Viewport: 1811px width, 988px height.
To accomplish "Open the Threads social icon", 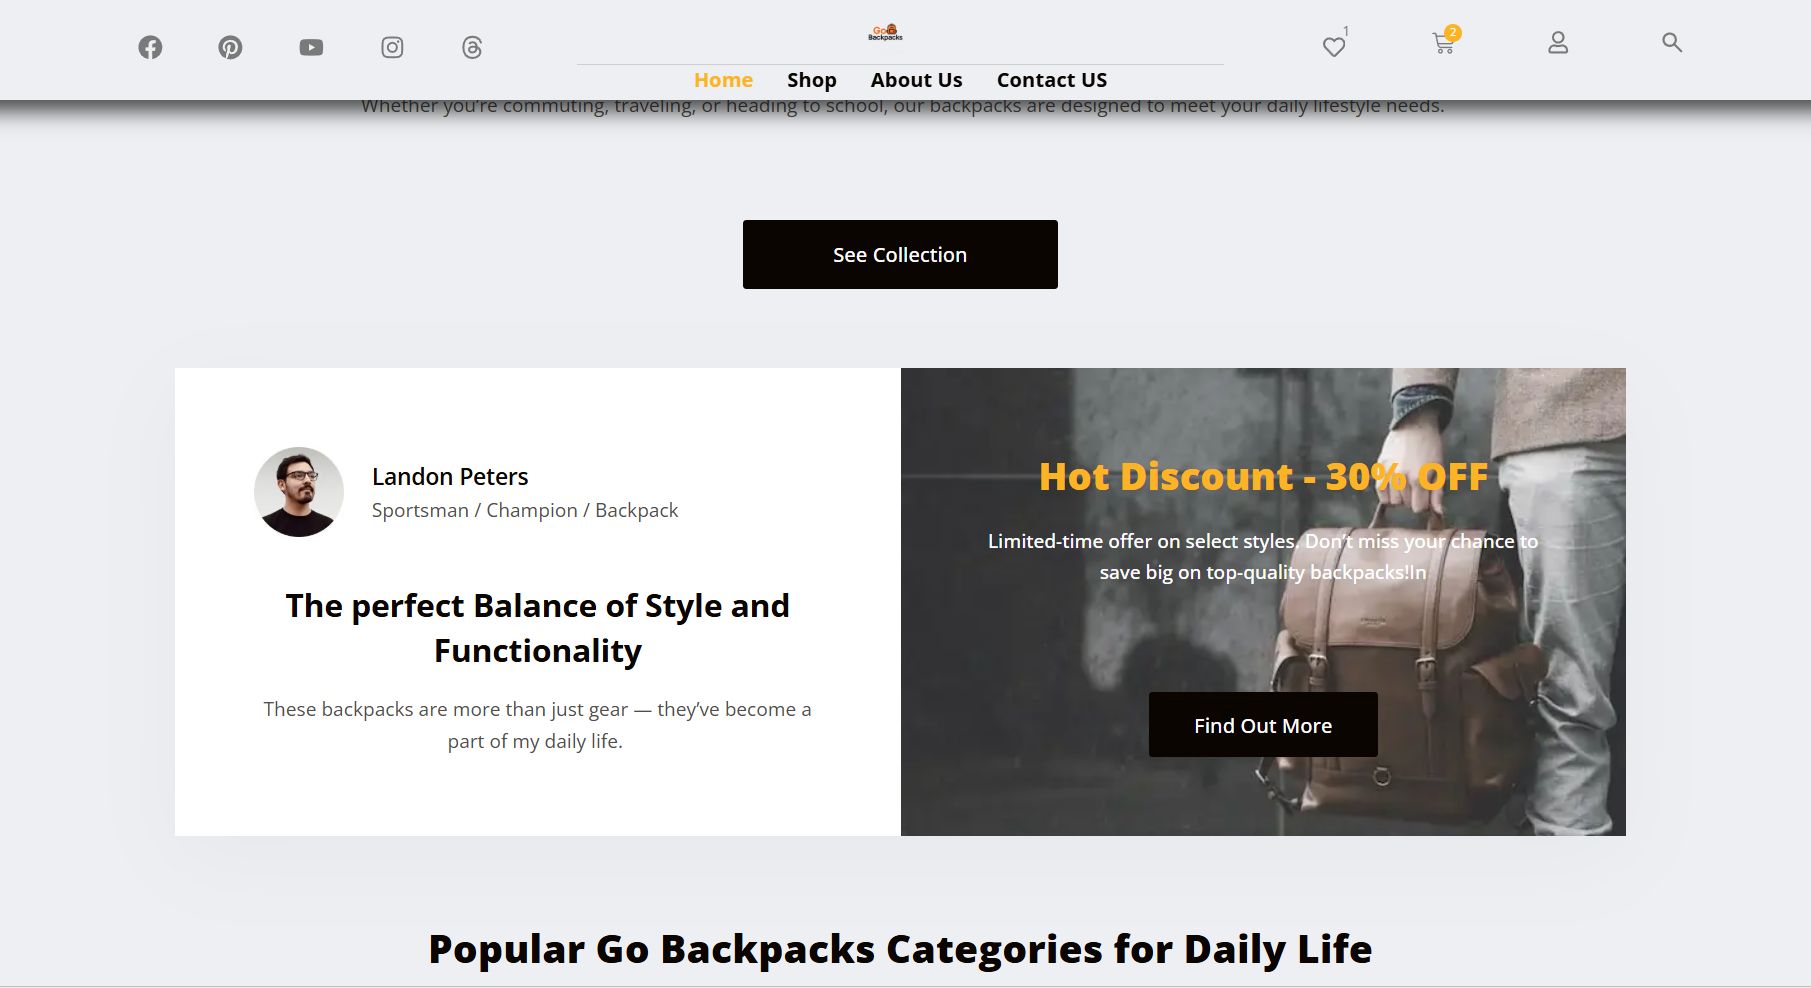I will point(472,47).
